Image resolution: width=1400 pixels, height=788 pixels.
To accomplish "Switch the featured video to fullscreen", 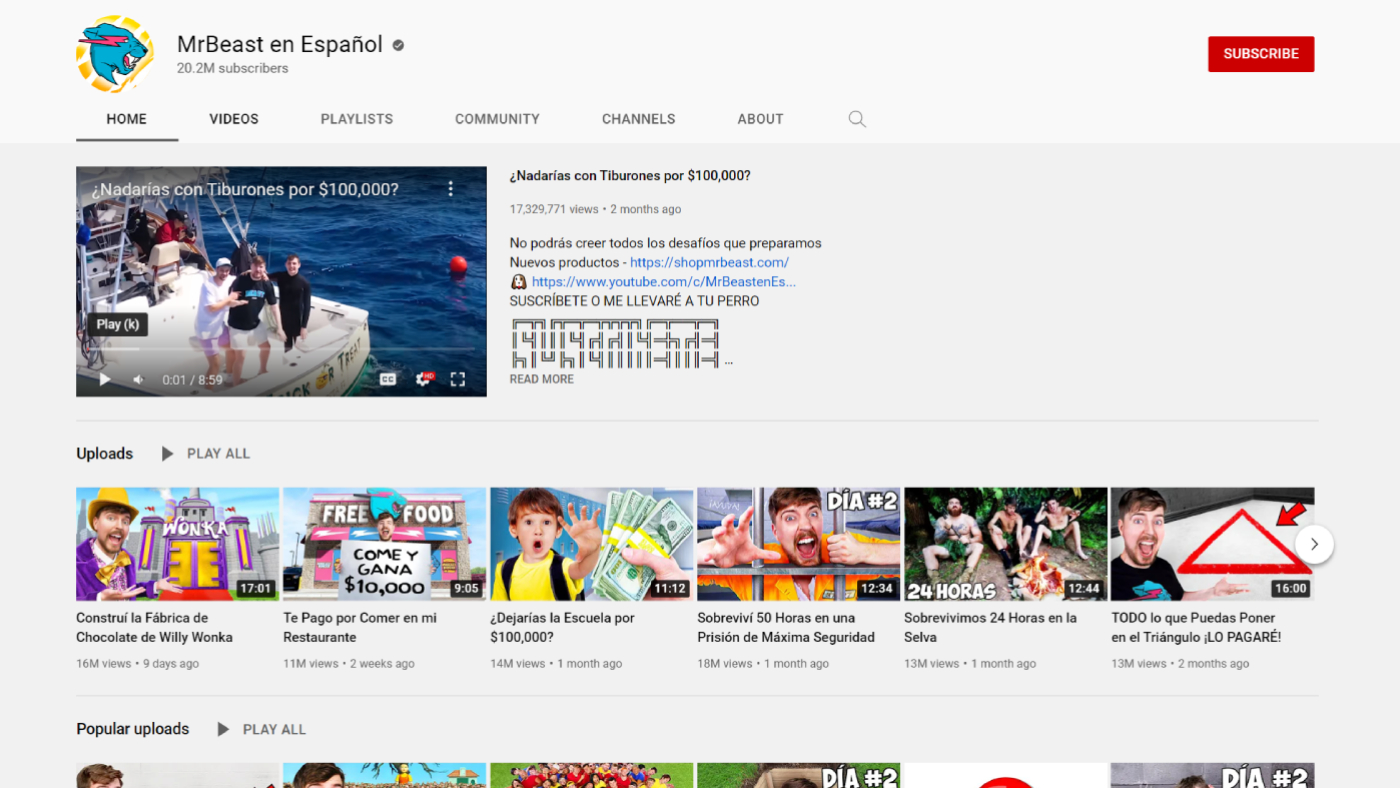I will [458, 379].
